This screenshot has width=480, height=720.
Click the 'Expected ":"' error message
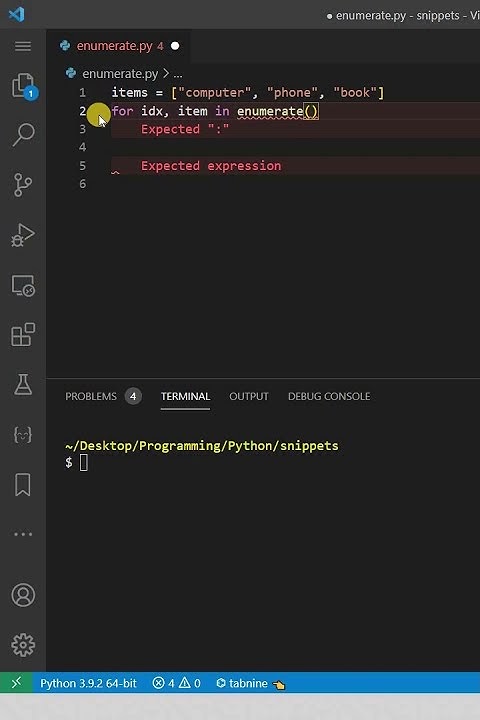point(185,129)
